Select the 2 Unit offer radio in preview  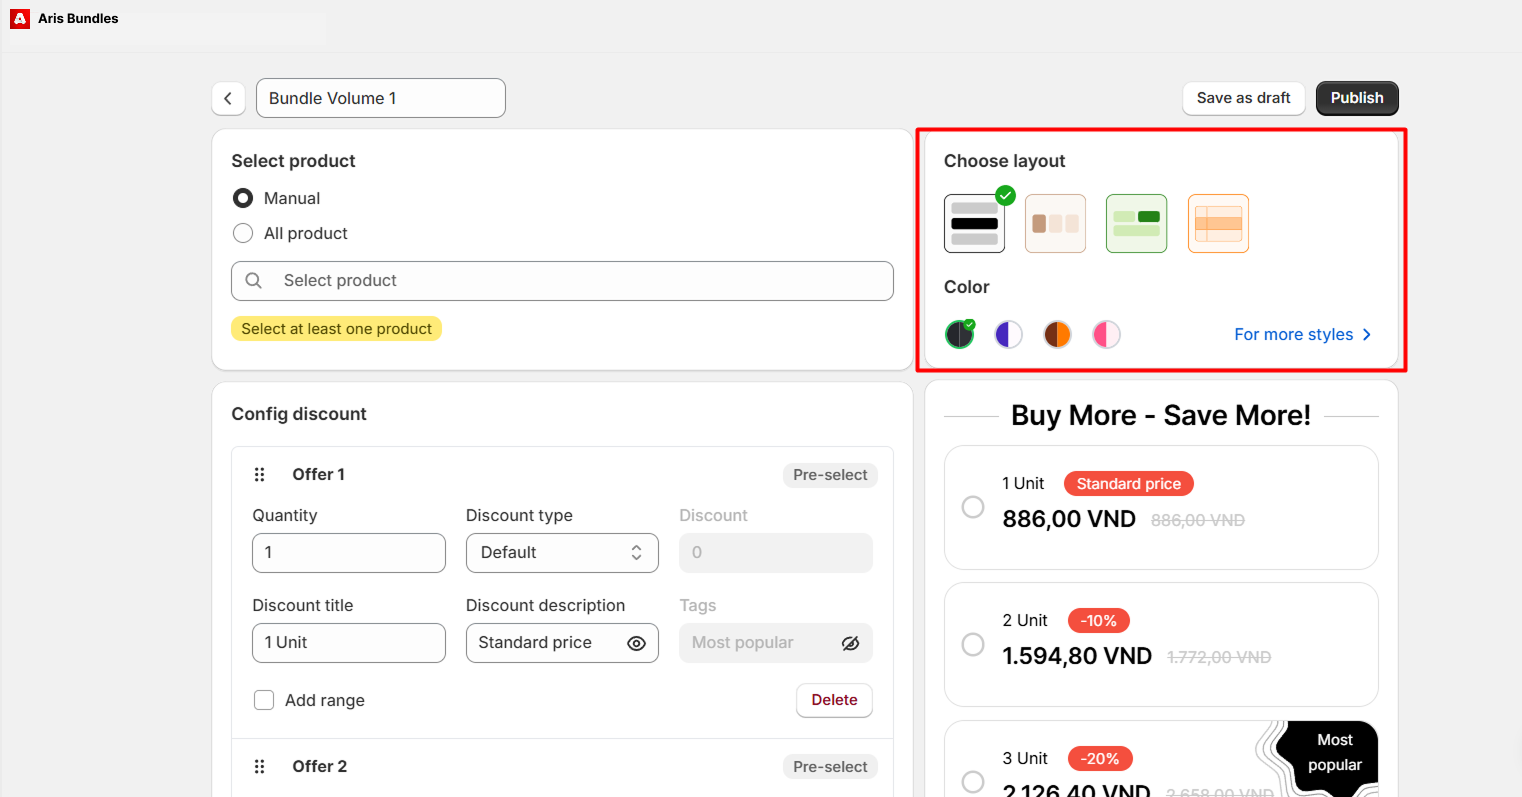pyautogui.click(x=973, y=644)
